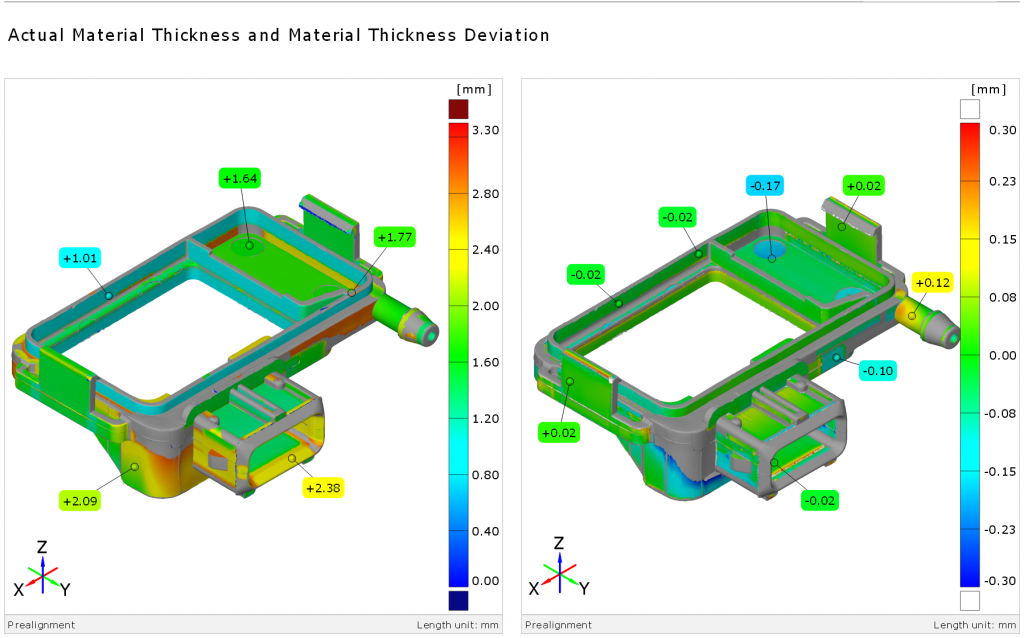Viewport: 1024px width, 638px height.
Task: Click the deviation legend color bar
Action: coord(970,355)
